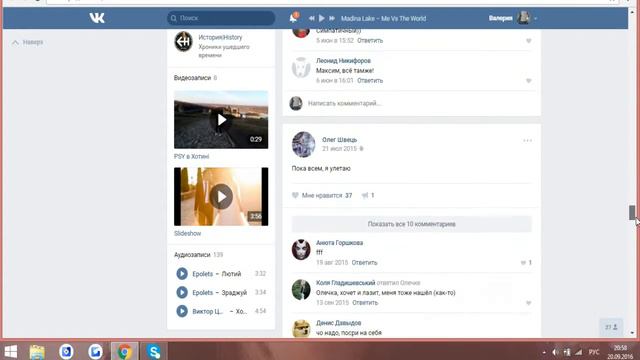Skip to previous track in header player
The width and height of the screenshot is (640, 360).
click(311, 18)
